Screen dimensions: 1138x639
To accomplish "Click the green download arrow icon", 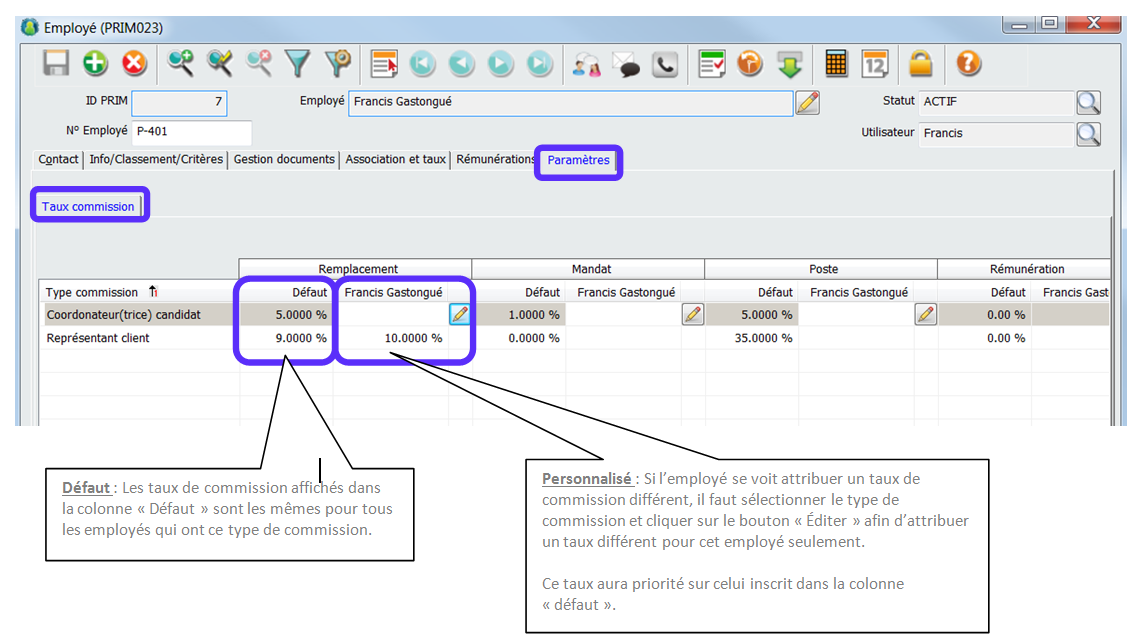I will (790, 64).
